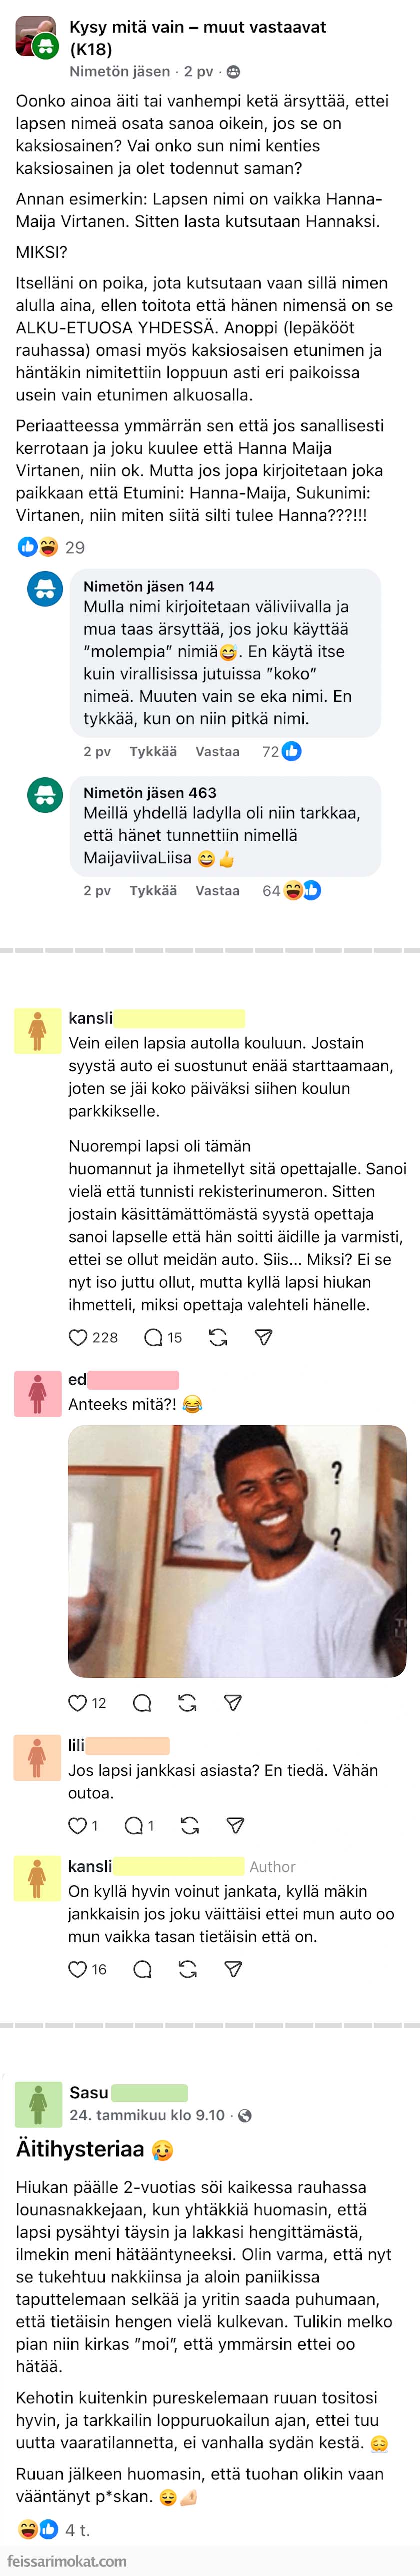The width and height of the screenshot is (420, 2576).
Task: Click the 72 likes reaction count
Action: pos(281,752)
